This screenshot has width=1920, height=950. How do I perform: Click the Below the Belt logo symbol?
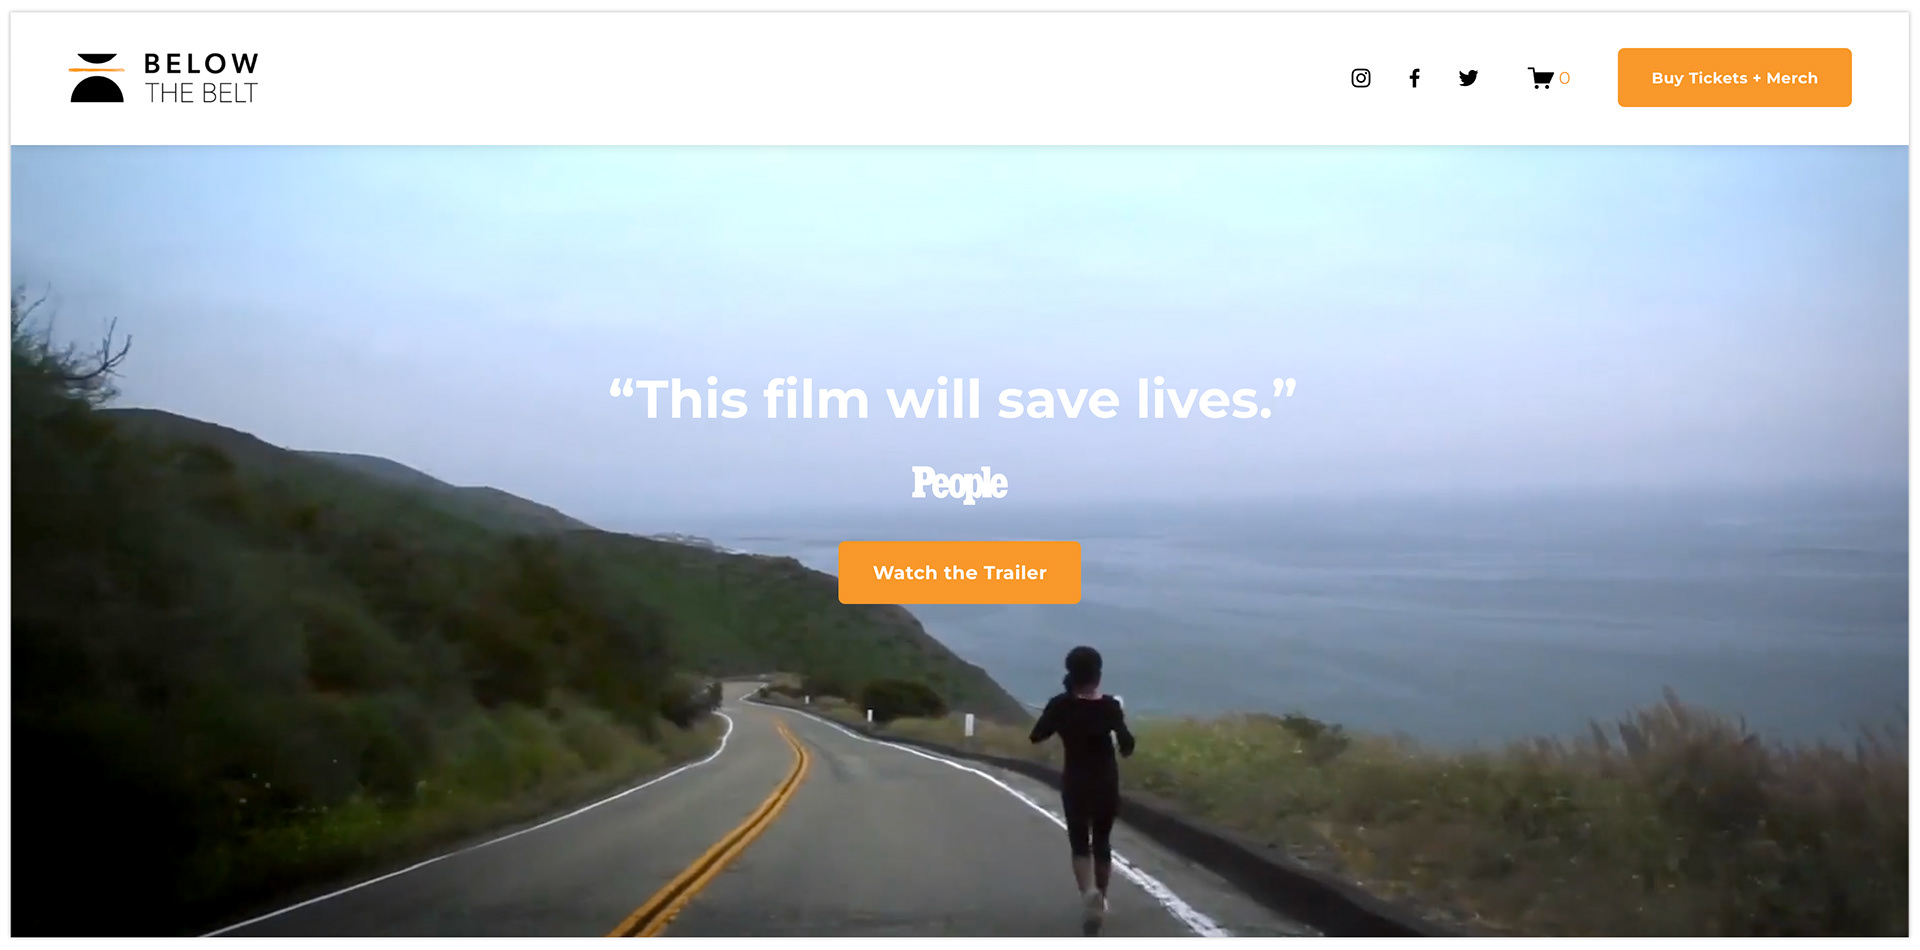point(97,78)
